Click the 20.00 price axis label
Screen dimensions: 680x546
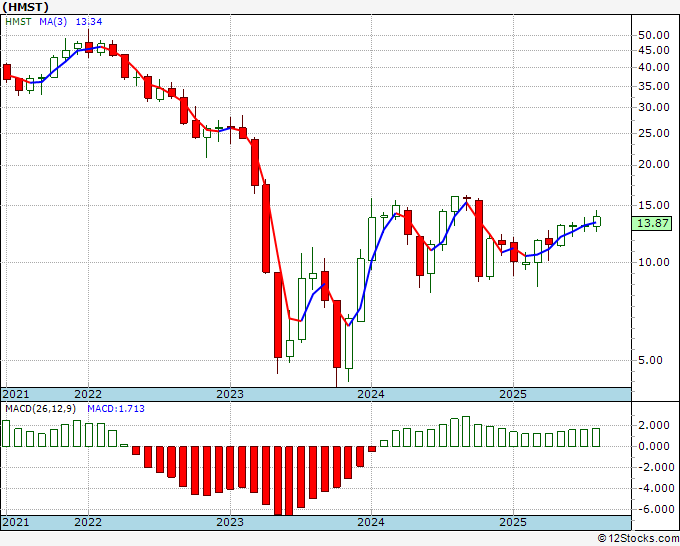654,164
